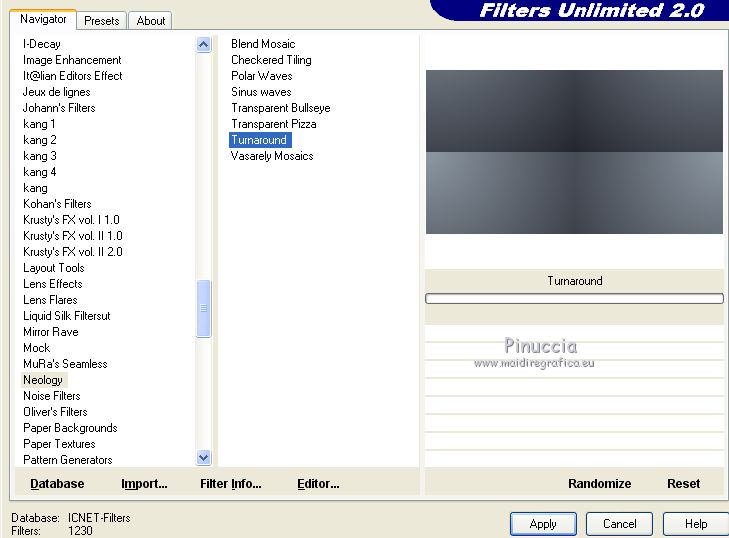Choose the Vasarely Mosaics filter

coord(272,156)
